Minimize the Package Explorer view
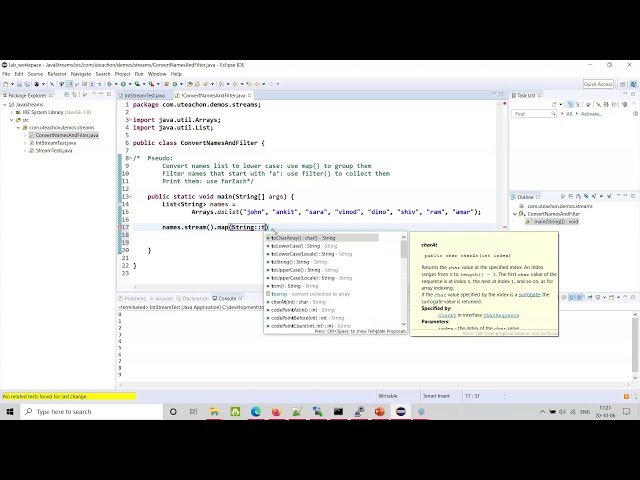Image resolution: width=640 pixels, height=480 pixels. click(101, 94)
